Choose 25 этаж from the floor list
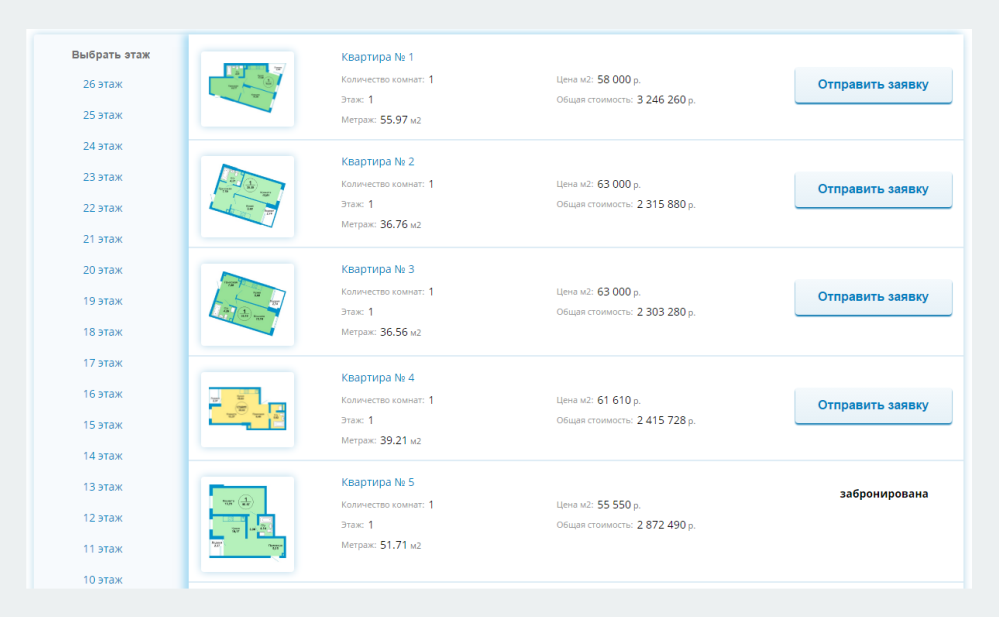The height and width of the screenshot is (617, 999). 103,115
